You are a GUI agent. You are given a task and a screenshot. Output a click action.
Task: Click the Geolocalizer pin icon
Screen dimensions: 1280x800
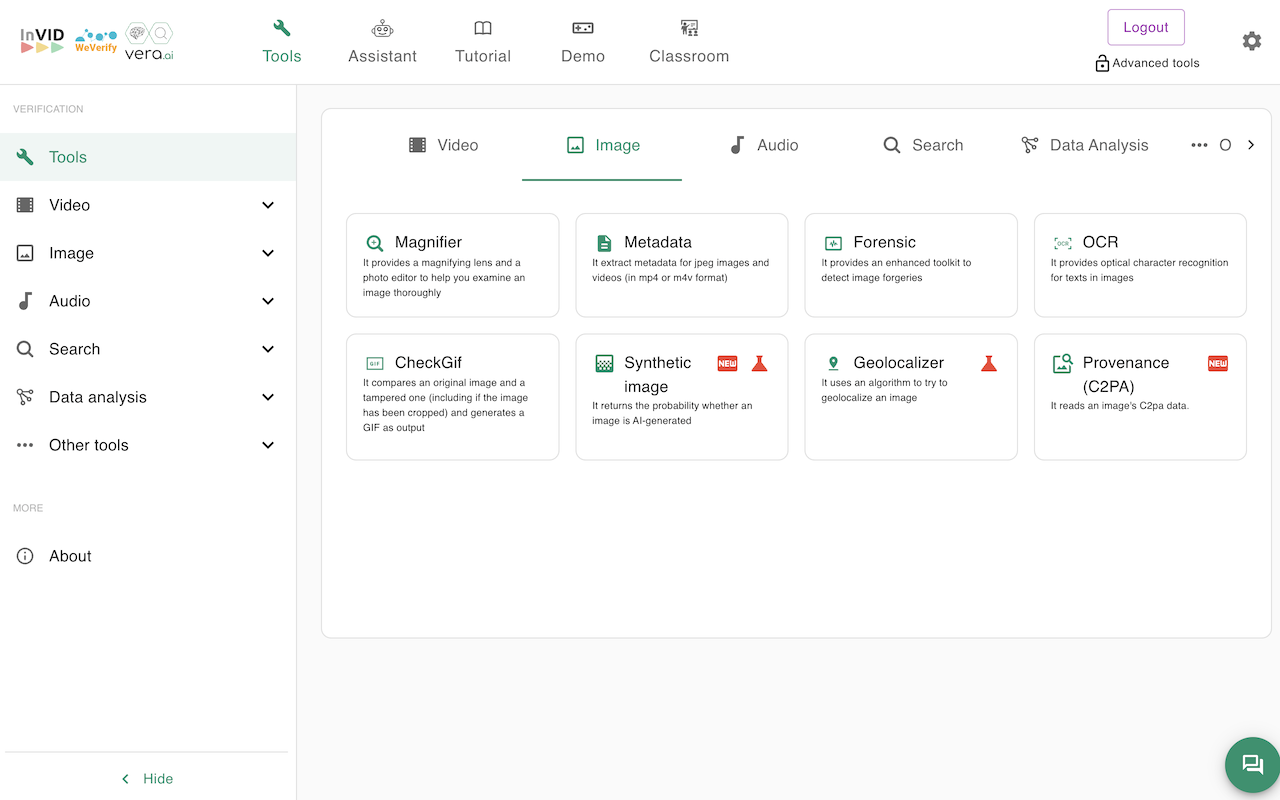pyautogui.click(x=833, y=363)
